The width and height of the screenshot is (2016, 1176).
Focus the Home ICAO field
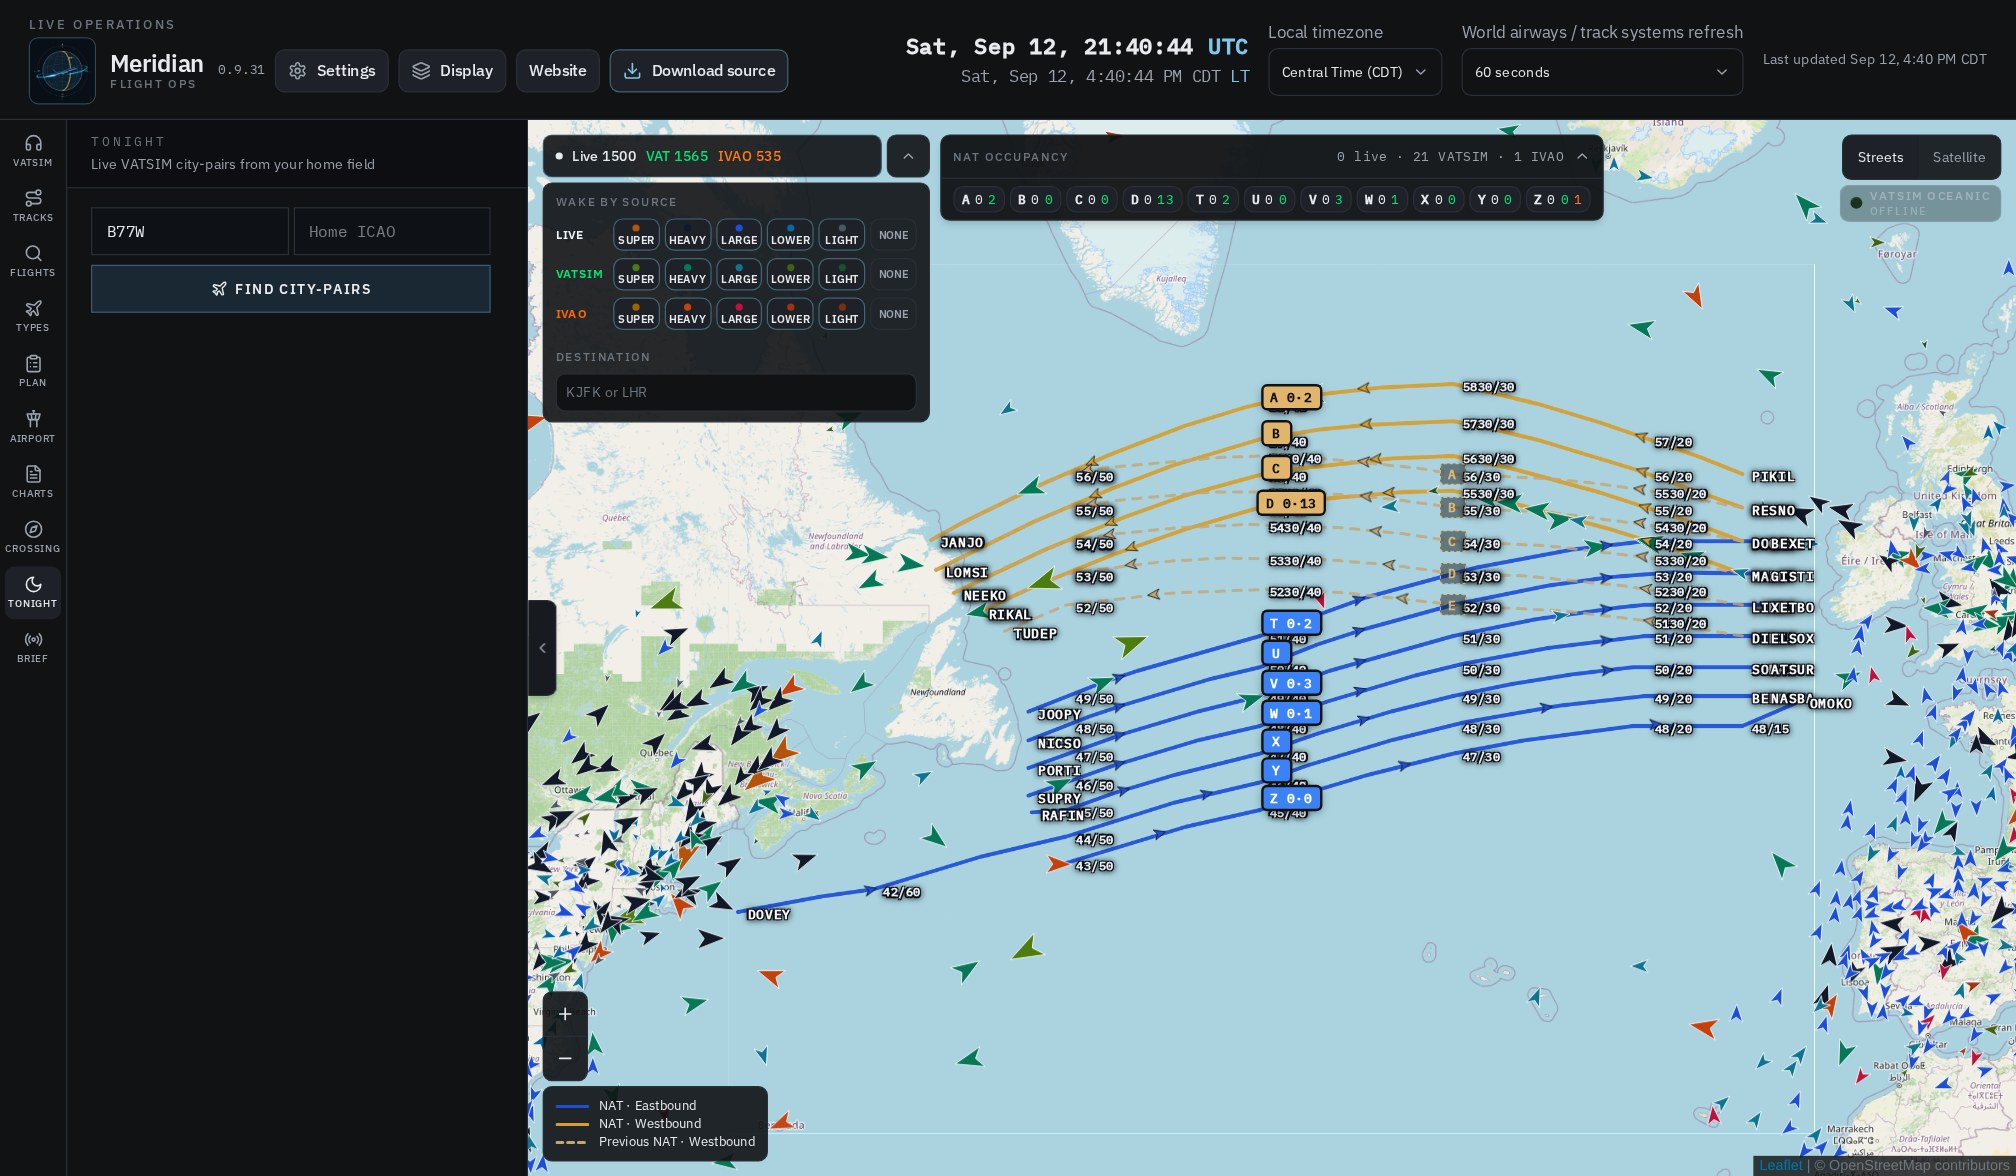click(x=392, y=232)
